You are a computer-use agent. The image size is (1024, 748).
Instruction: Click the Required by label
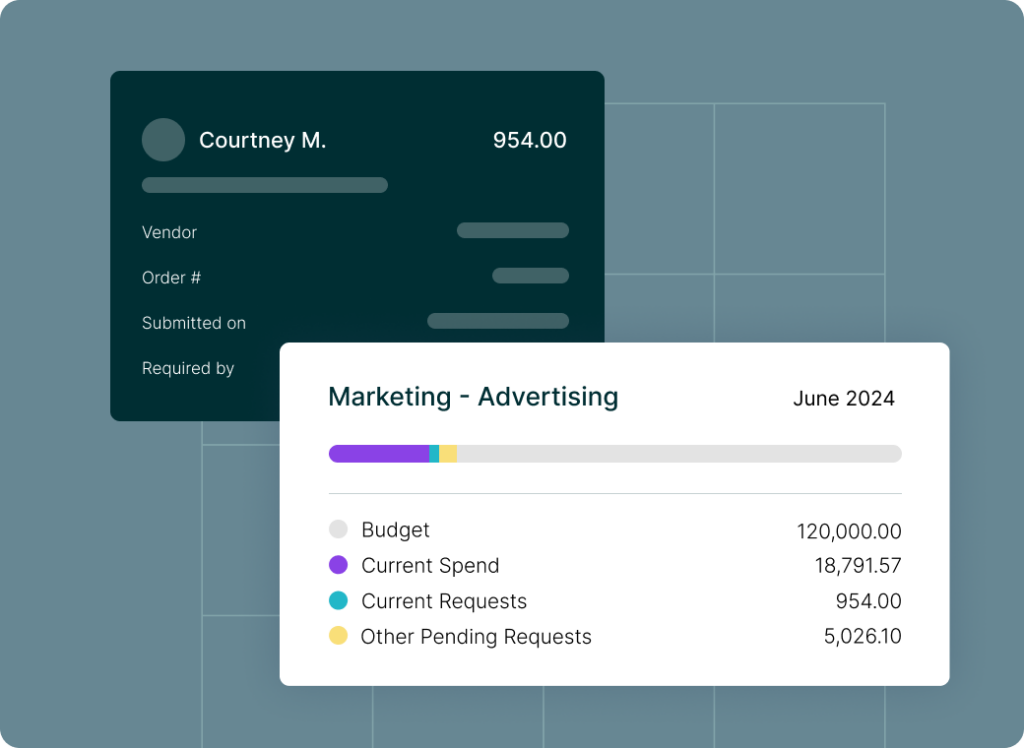click(188, 368)
